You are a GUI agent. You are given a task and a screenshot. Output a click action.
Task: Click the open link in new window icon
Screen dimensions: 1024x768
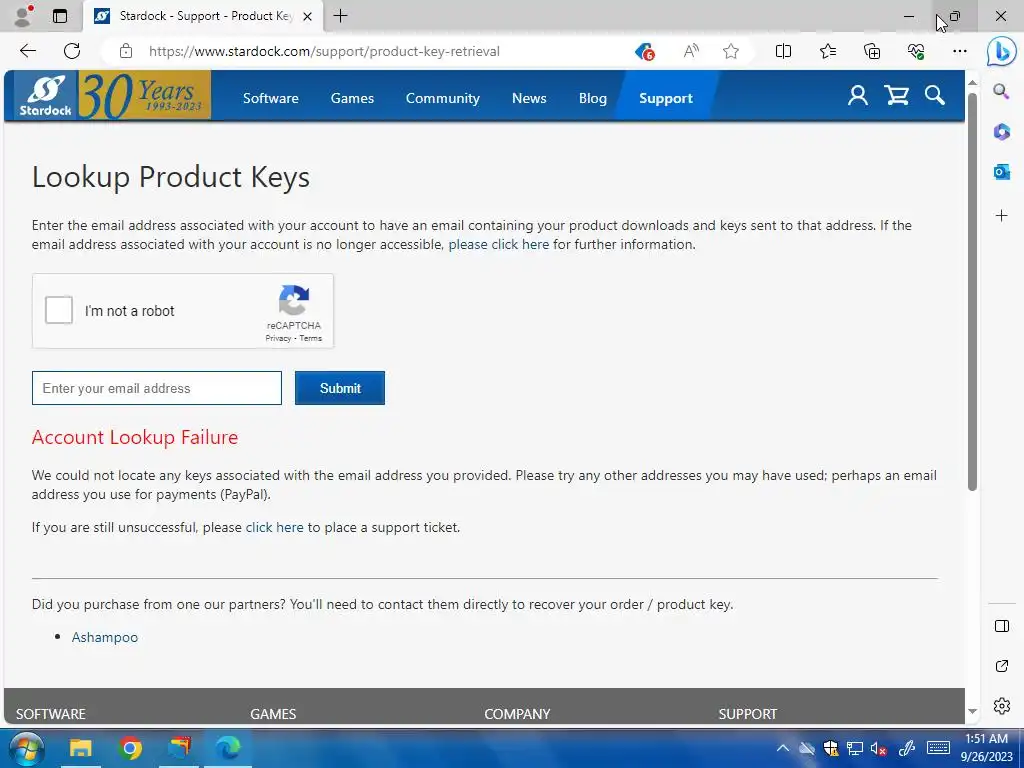pyautogui.click(x=1001, y=666)
